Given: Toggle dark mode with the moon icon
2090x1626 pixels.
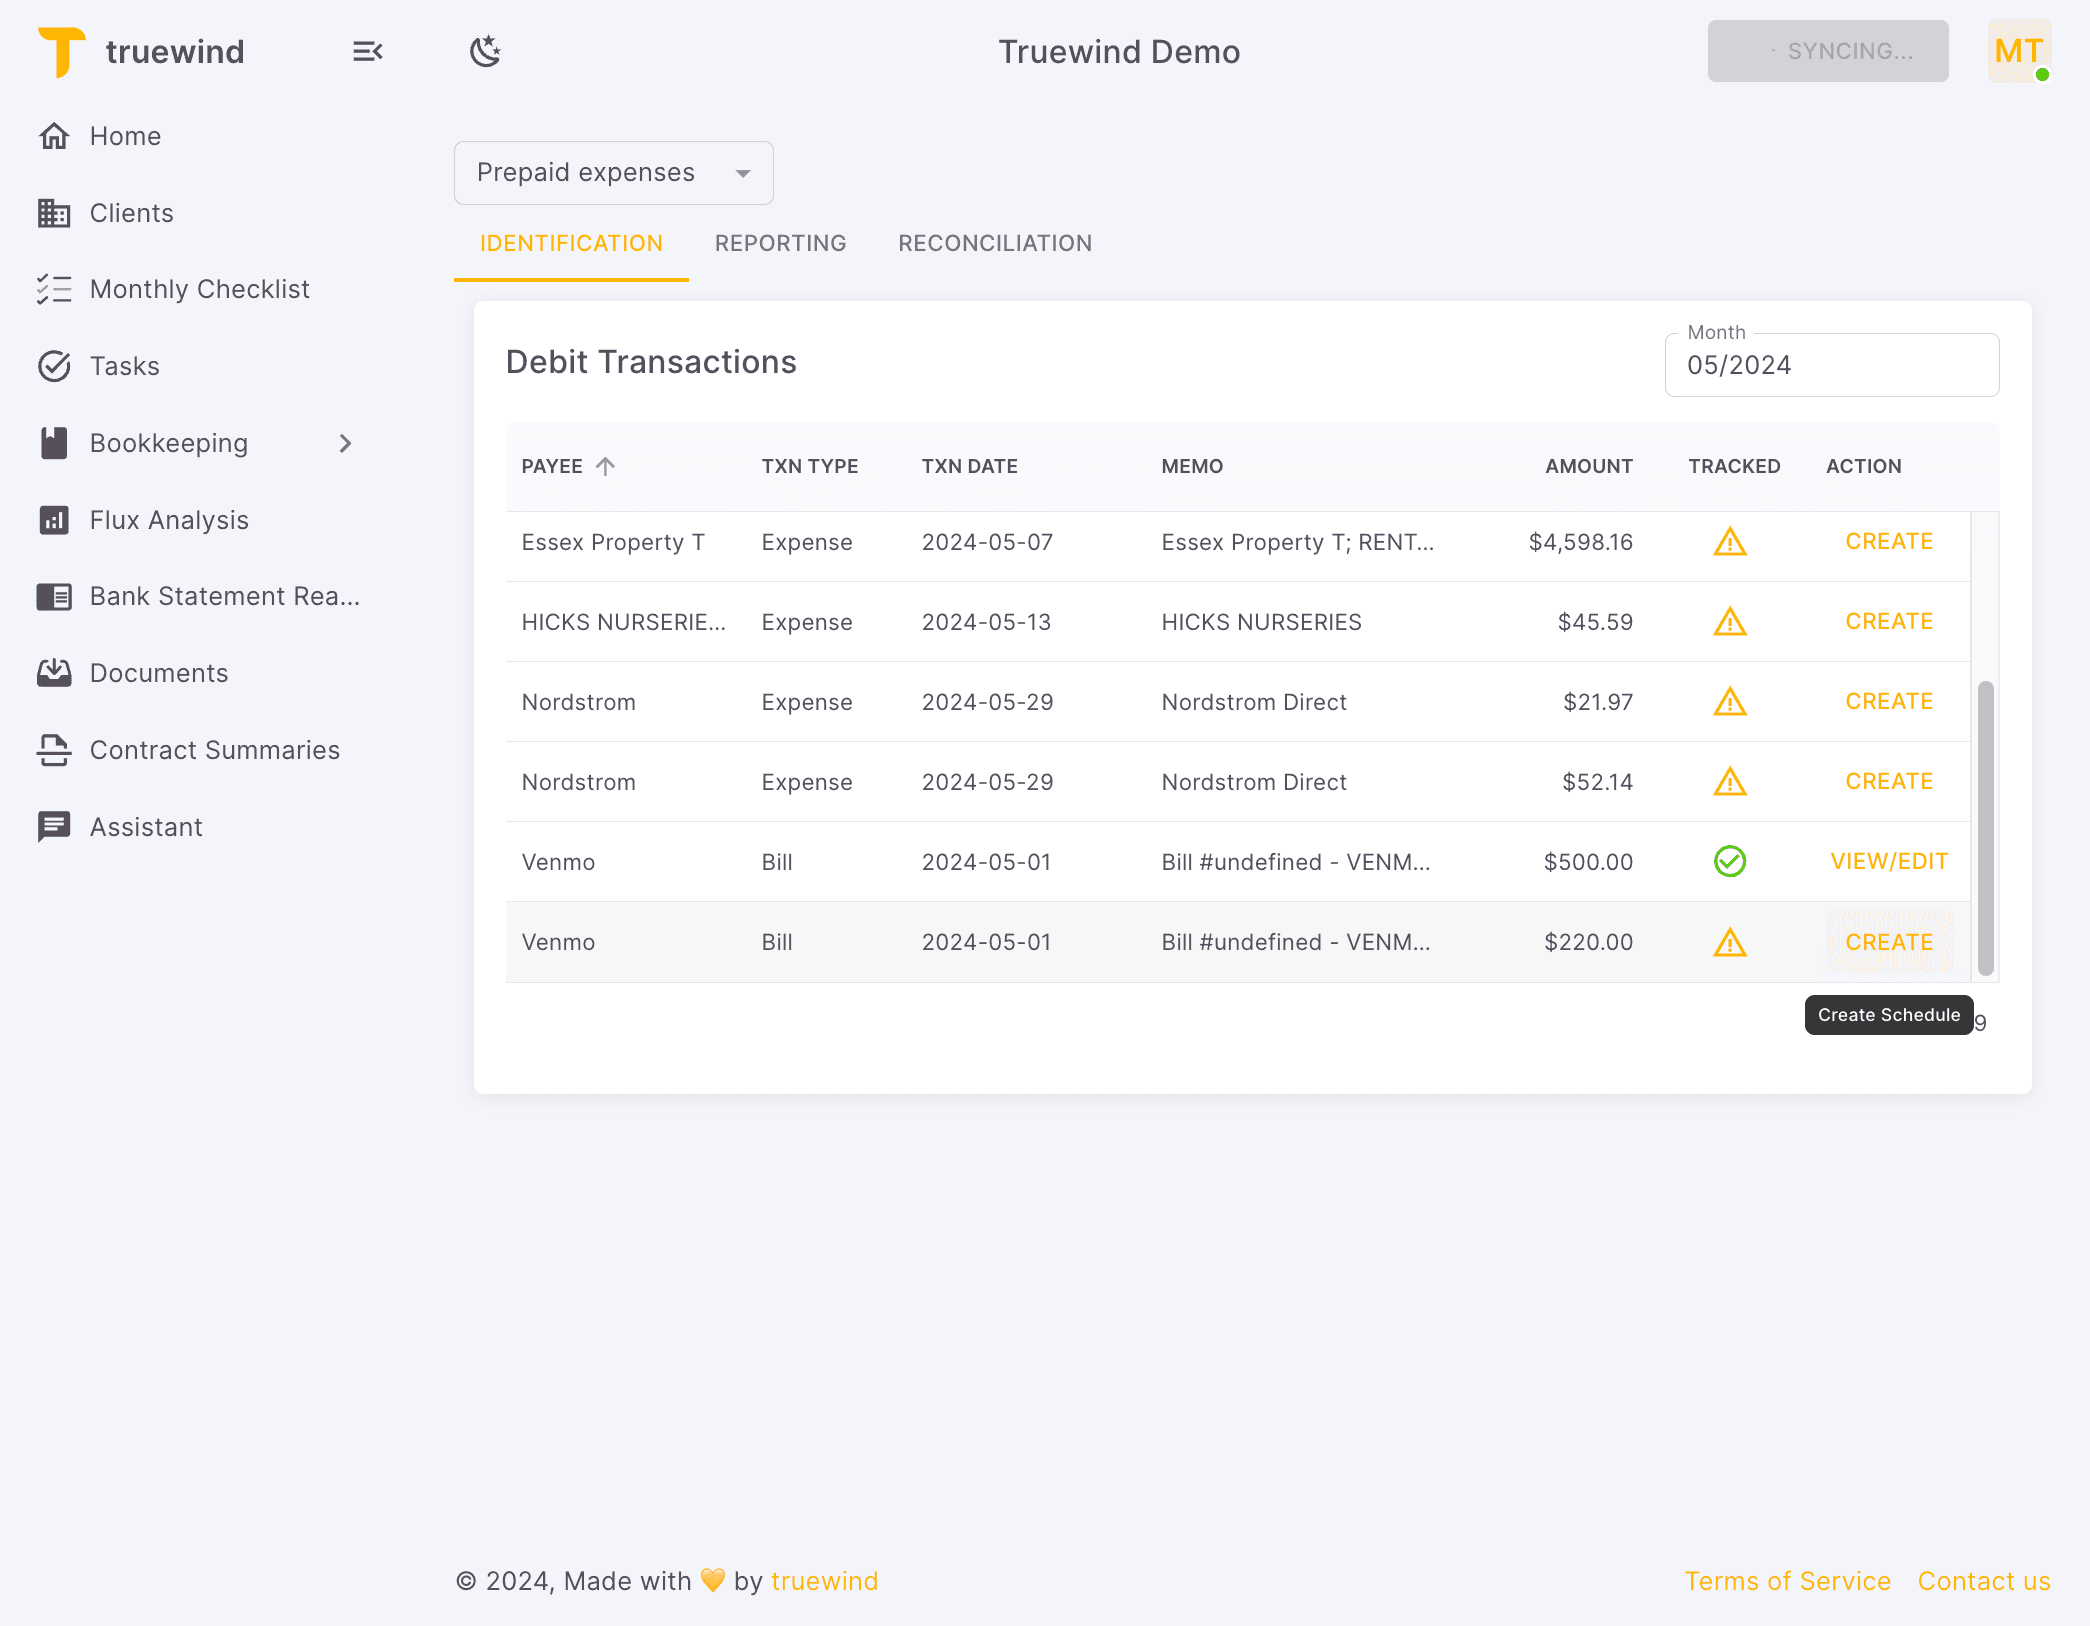Looking at the screenshot, I should pos(485,51).
